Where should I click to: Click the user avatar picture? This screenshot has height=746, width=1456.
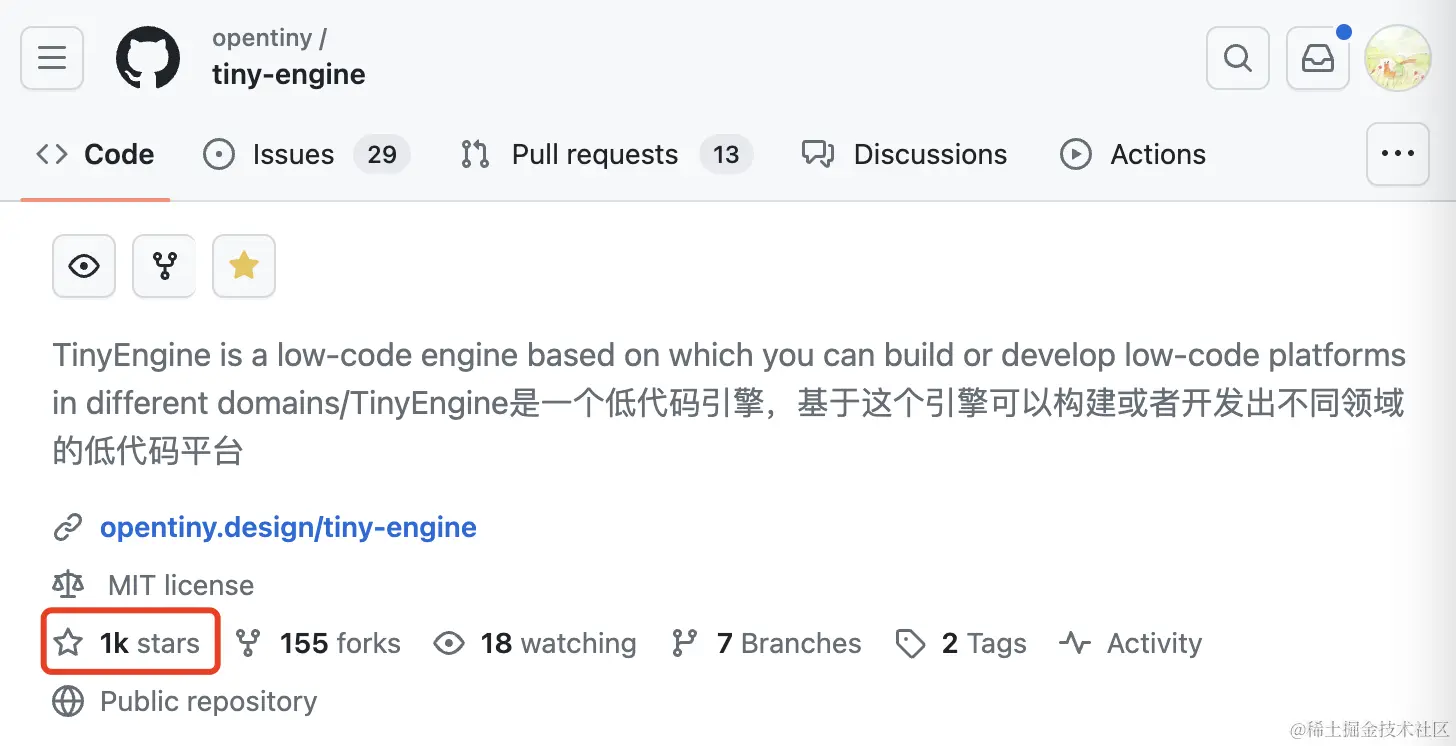(x=1398, y=58)
